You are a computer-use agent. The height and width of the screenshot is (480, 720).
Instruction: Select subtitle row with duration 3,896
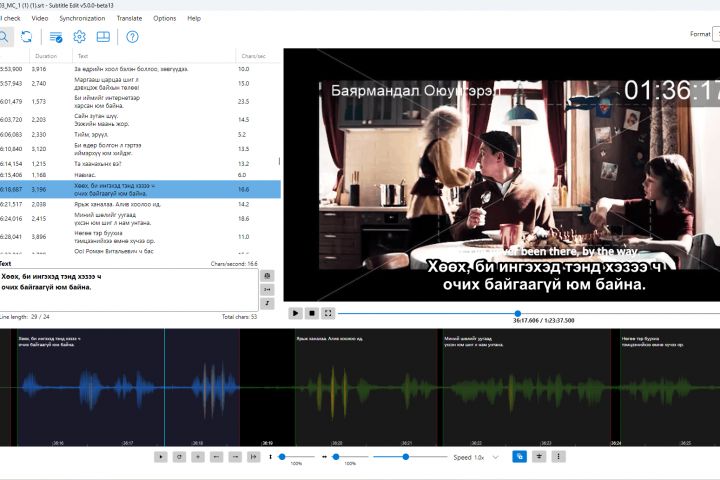(x=140, y=237)
